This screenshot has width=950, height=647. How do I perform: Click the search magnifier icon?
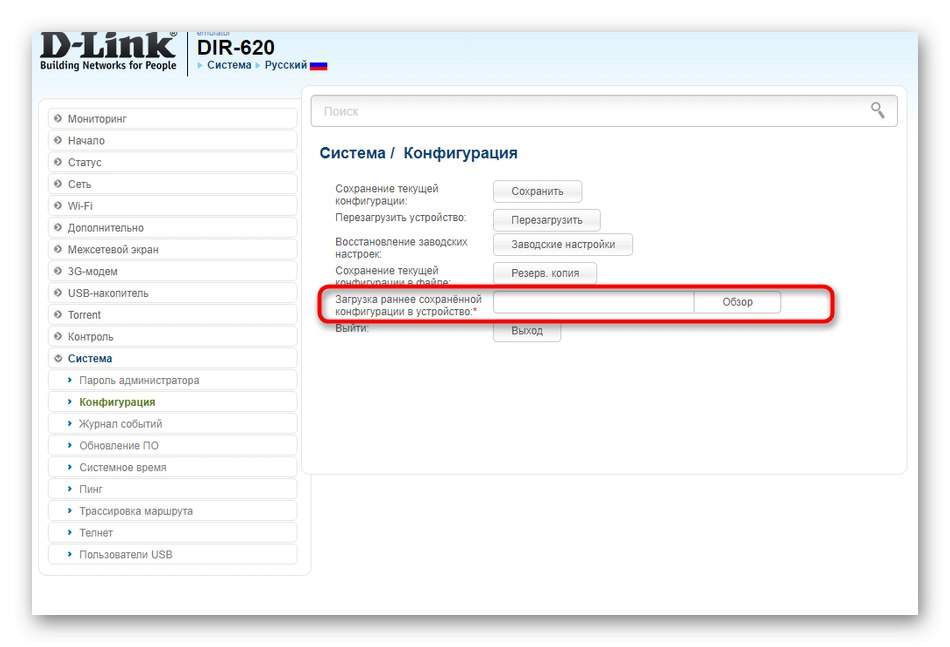[877, 111]
